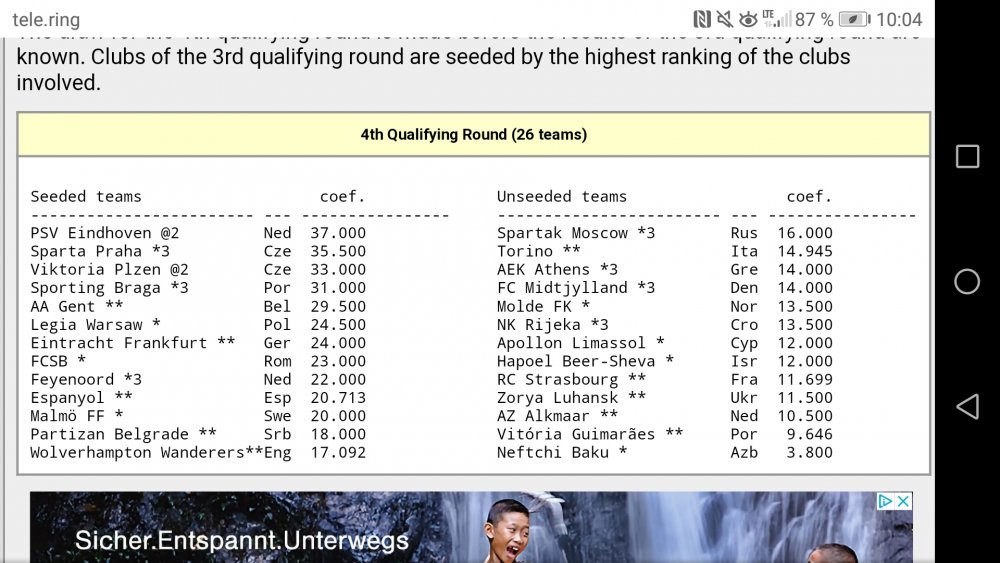Tap the tele.ring carrier label
Image resolution: width=1000 pixels, height=563 pixels.
coord(46,20)
